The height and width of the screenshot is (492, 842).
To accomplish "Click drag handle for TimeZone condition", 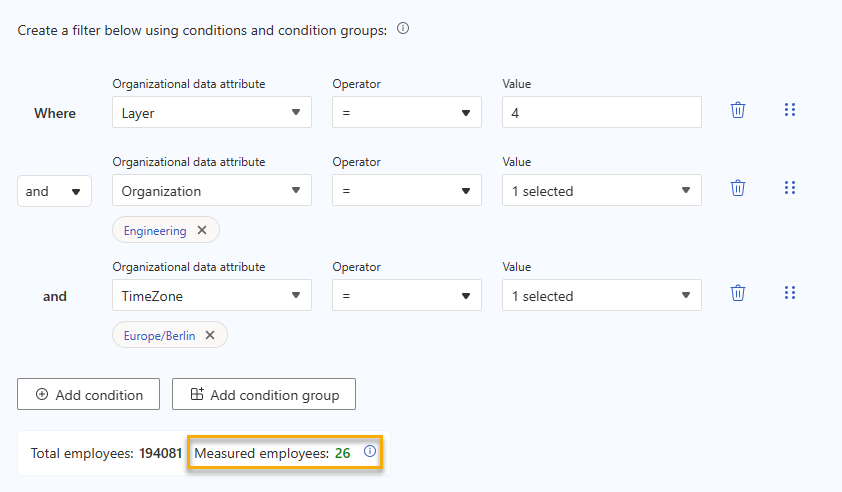I will click(x=790, y=293).
